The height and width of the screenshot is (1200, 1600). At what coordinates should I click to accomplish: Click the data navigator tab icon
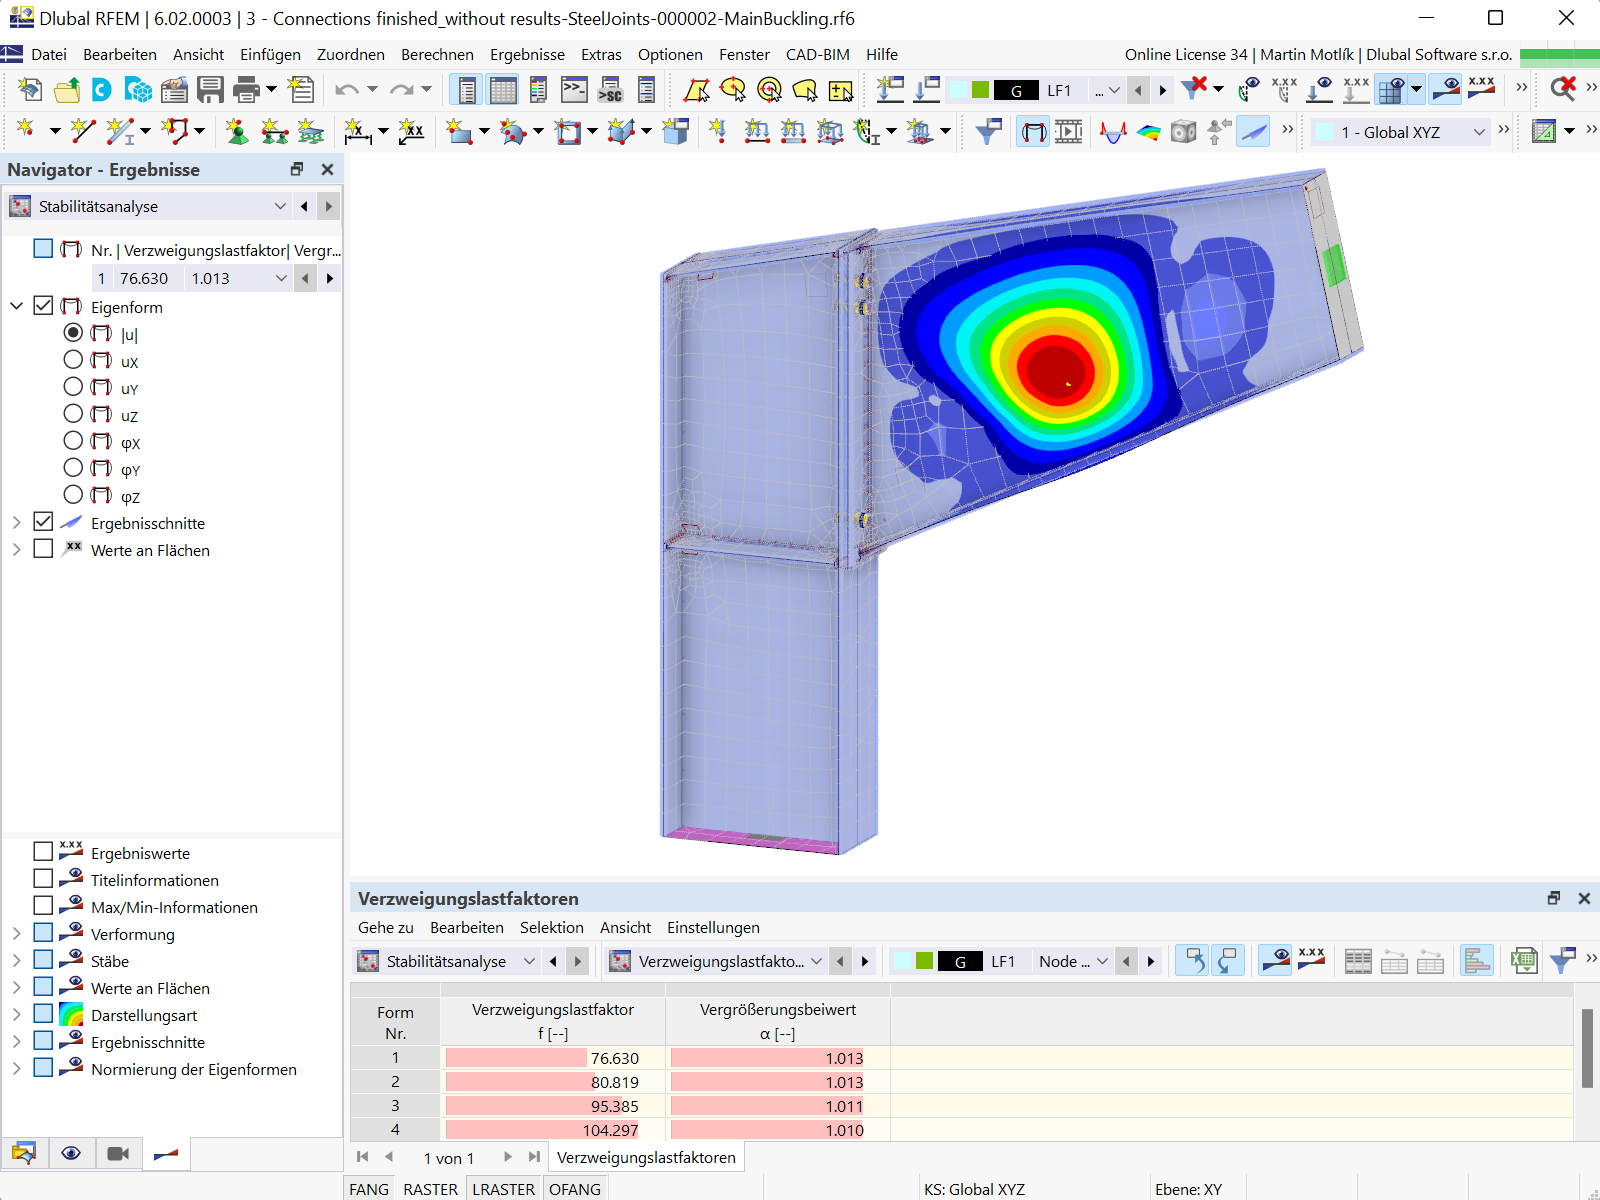pos(24,1154)
